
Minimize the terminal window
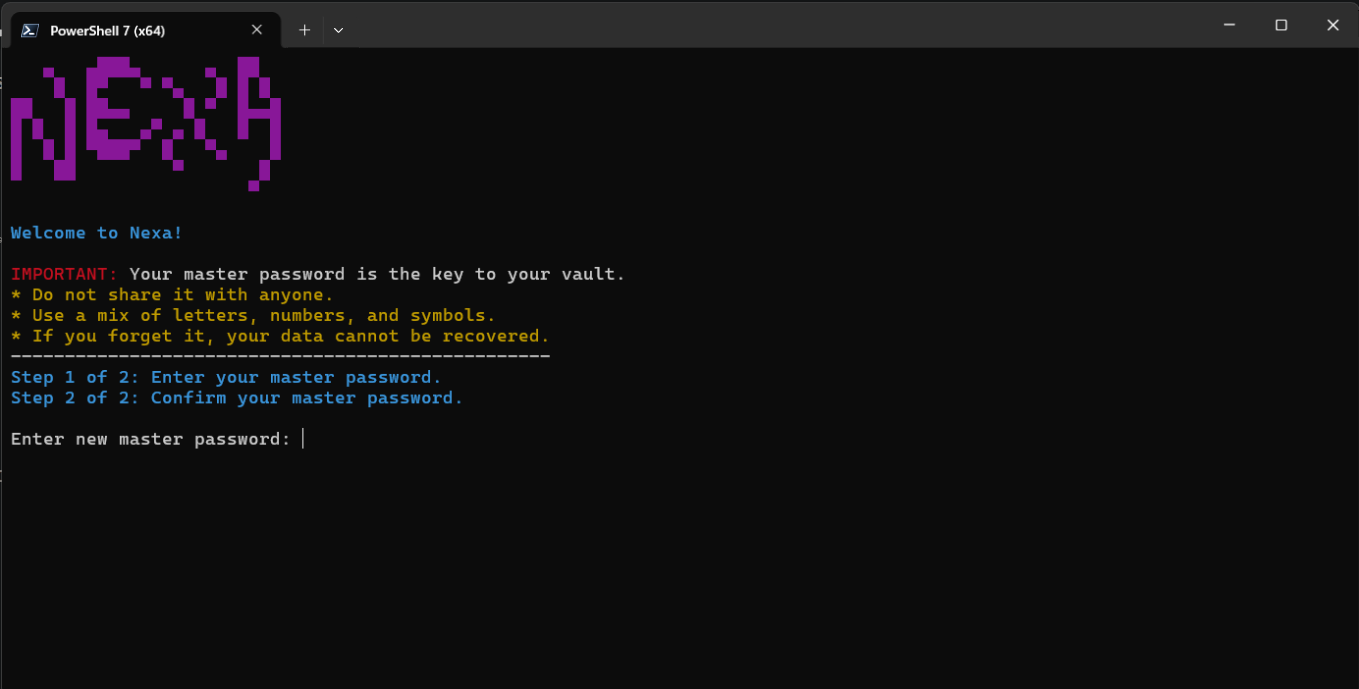[1229, 25]
